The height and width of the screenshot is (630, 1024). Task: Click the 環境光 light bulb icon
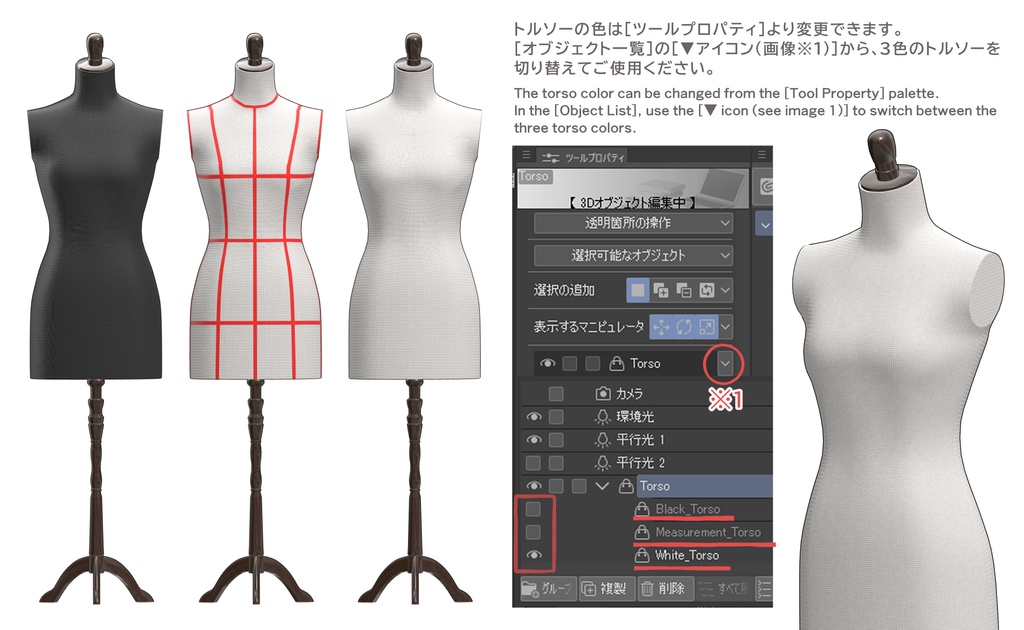click(x=603, y=417)
